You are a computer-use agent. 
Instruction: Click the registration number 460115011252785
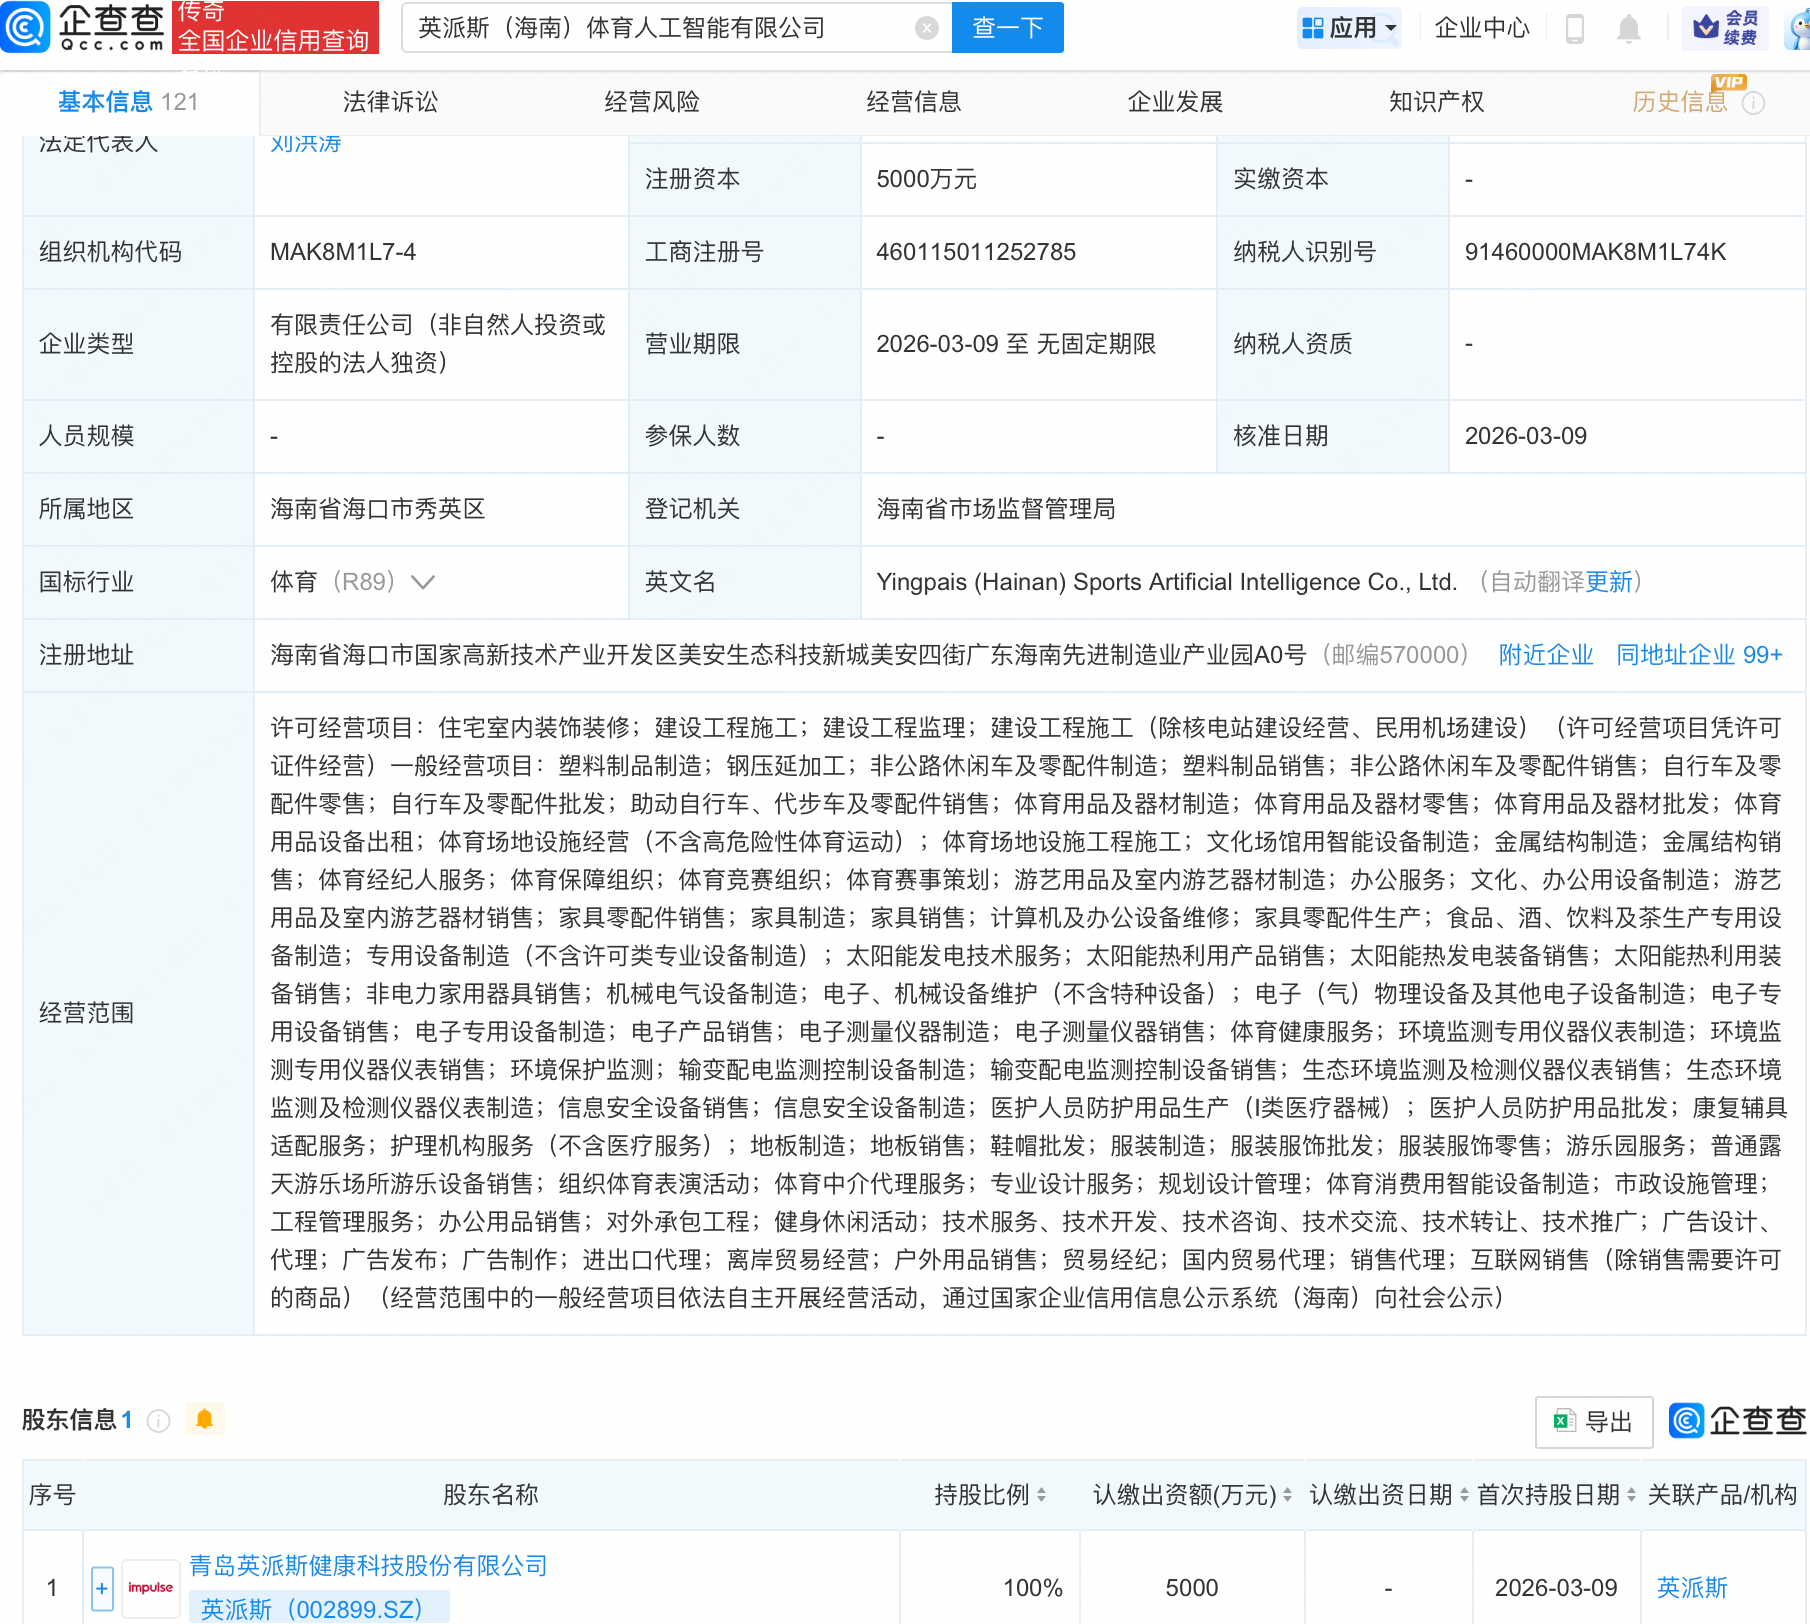coord(976,252)
